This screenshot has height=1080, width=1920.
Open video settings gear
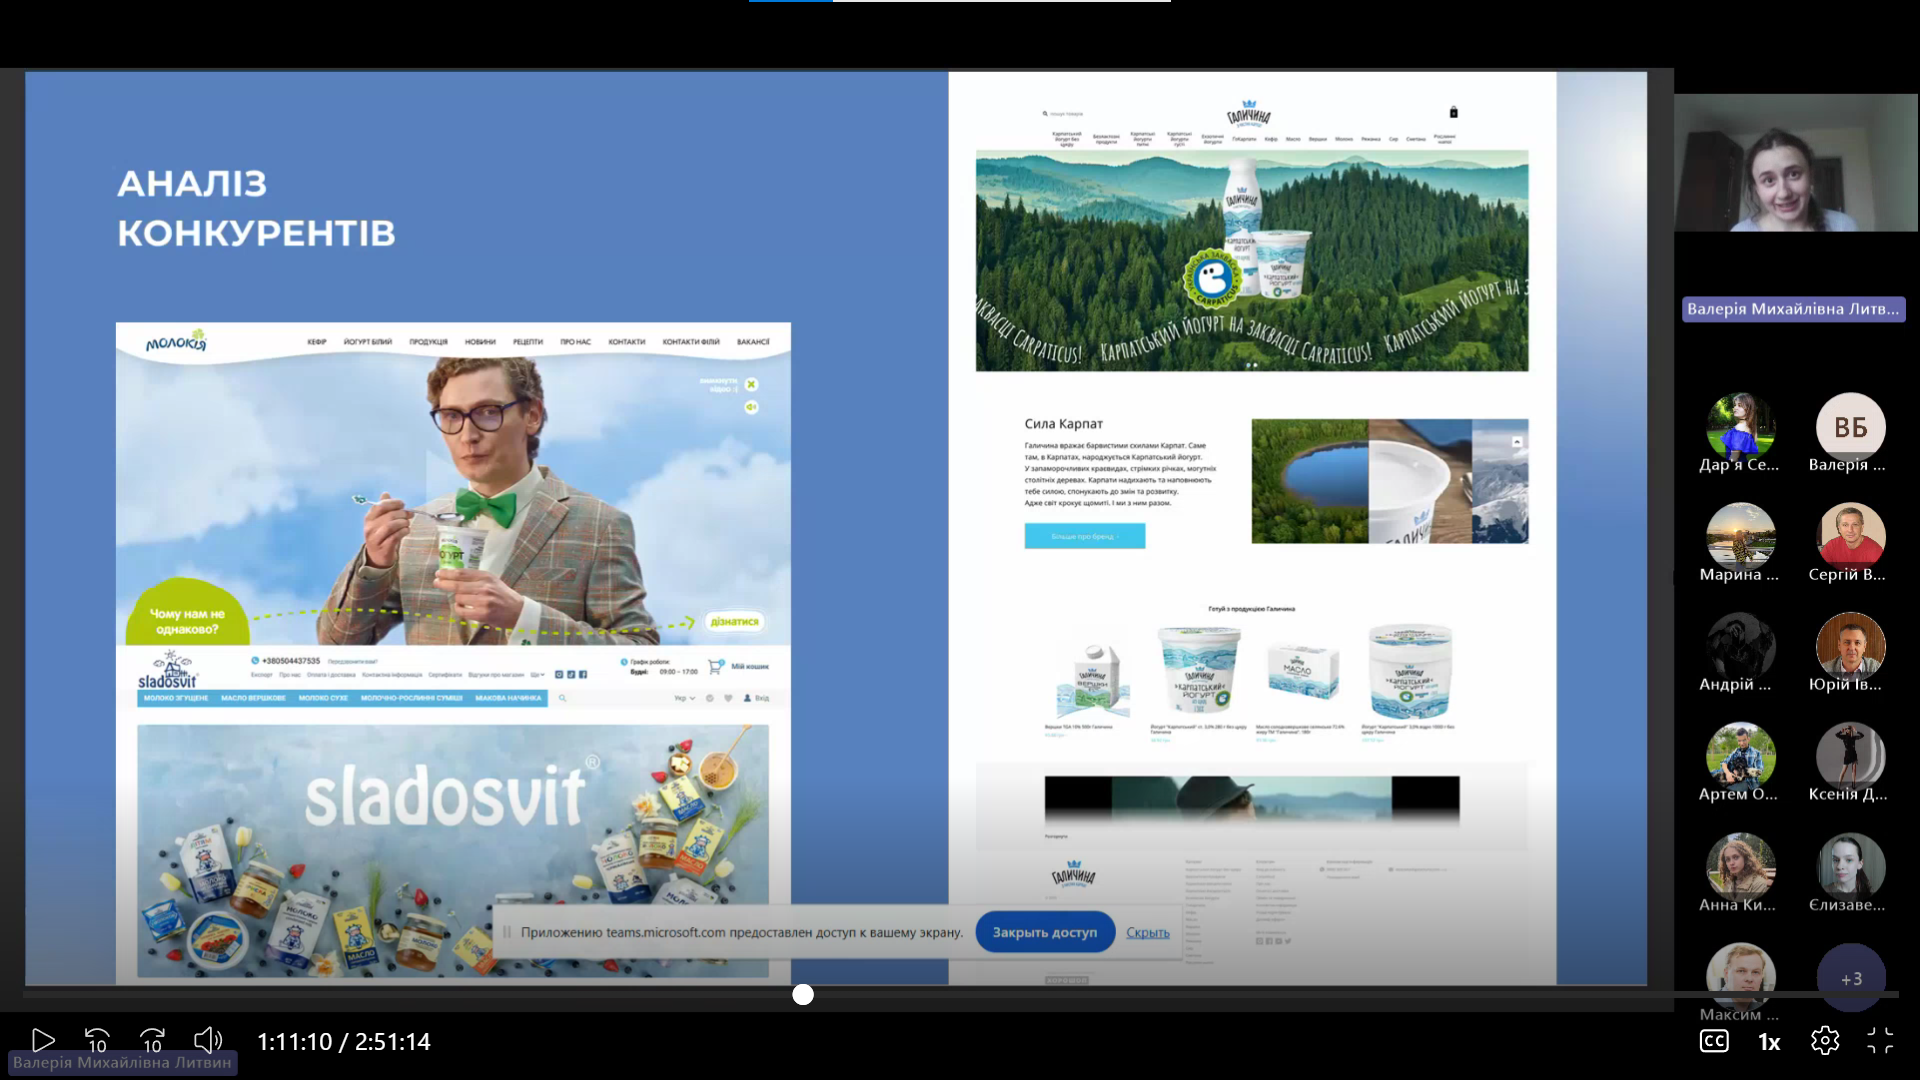[x=1825, y=1041]
